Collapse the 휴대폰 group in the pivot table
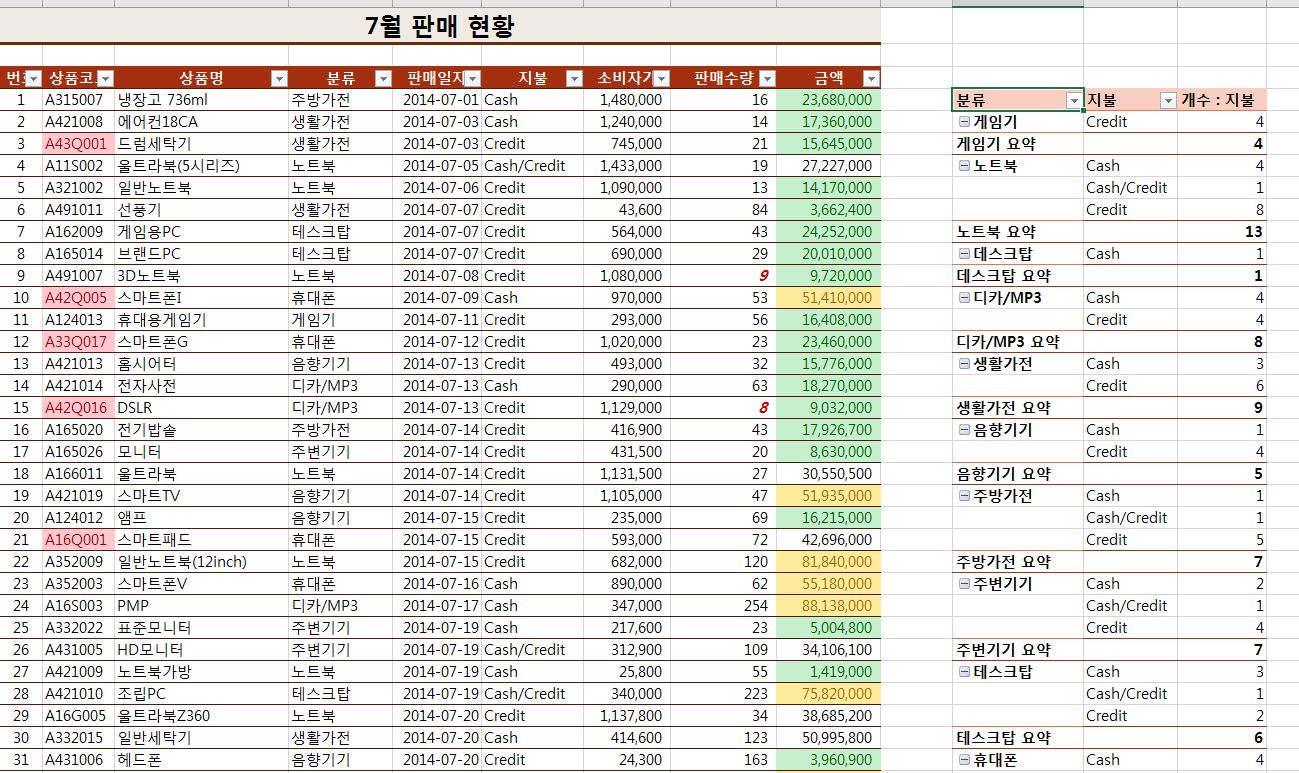1299x773 pixels. pos(964,760)
